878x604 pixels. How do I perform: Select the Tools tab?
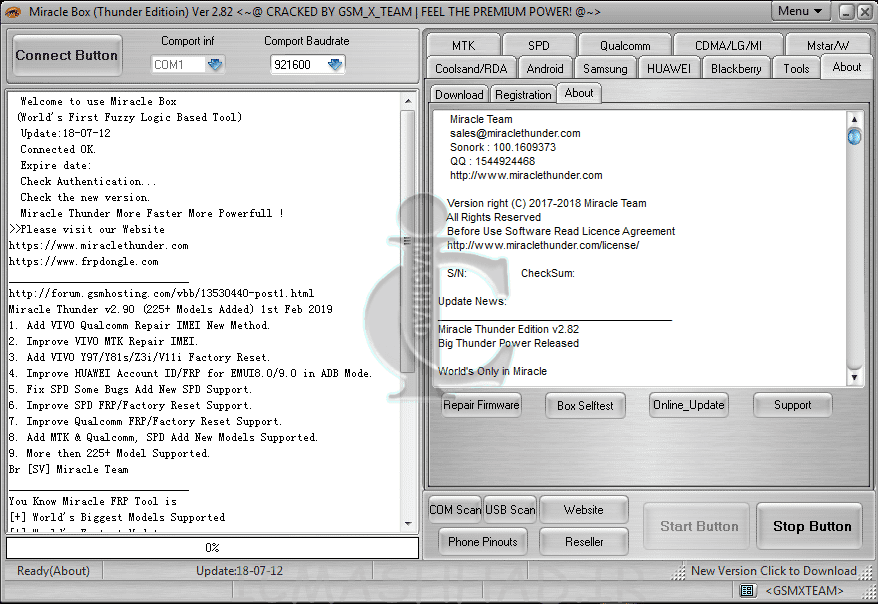click(x=796, y=68)
